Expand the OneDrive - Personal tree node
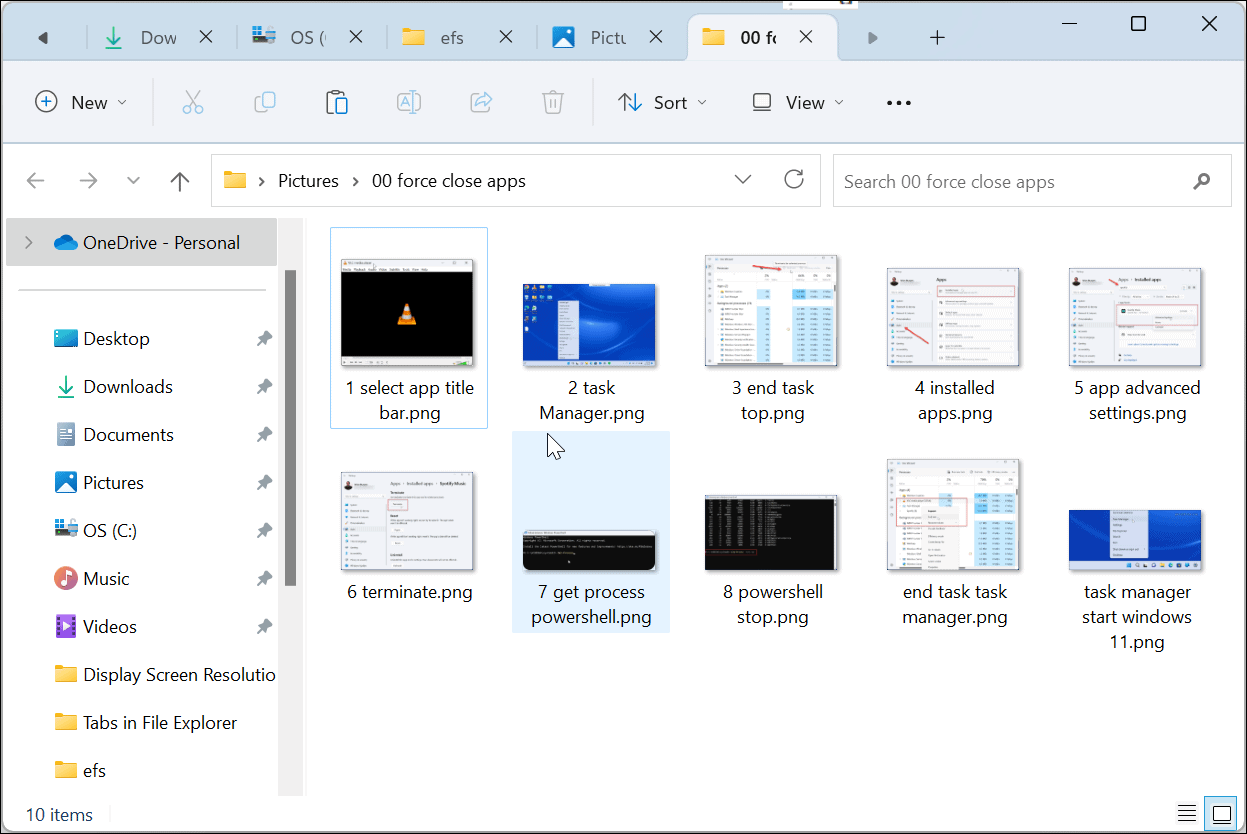 (x=28, y=242)
